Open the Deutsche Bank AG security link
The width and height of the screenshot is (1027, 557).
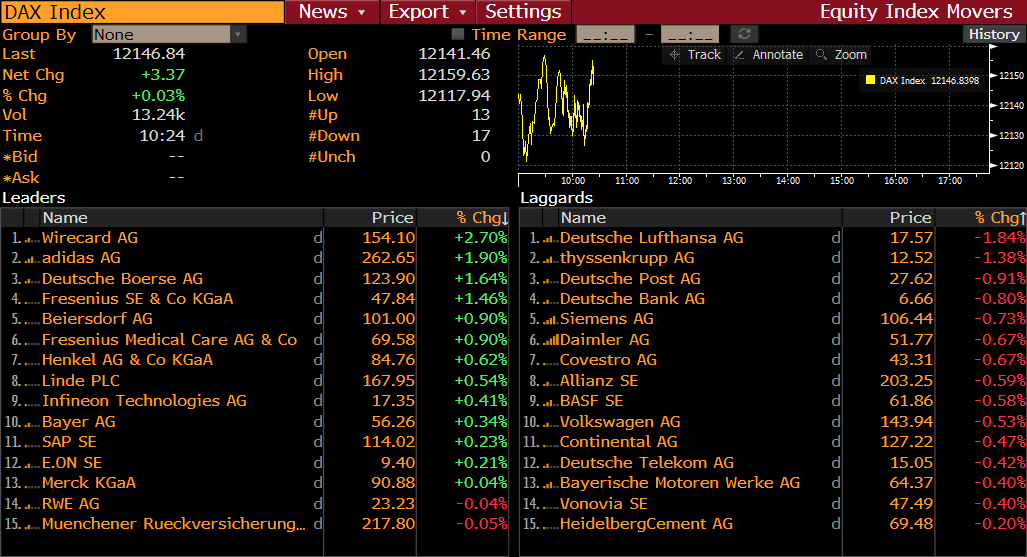tap(632, 299)
